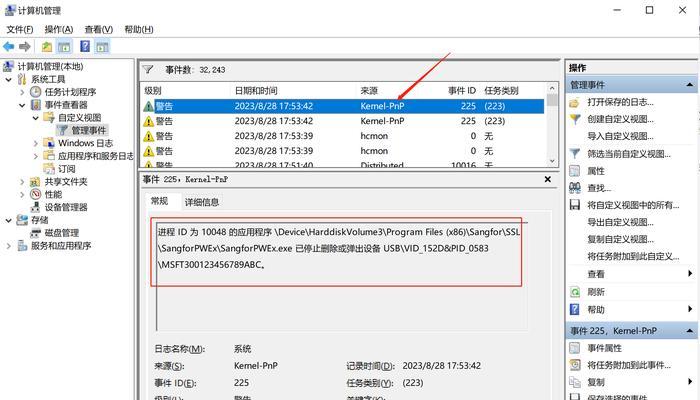700x400 pixels.
Task: Open the View submenu in actions pane
Action: tap(632, 274)
